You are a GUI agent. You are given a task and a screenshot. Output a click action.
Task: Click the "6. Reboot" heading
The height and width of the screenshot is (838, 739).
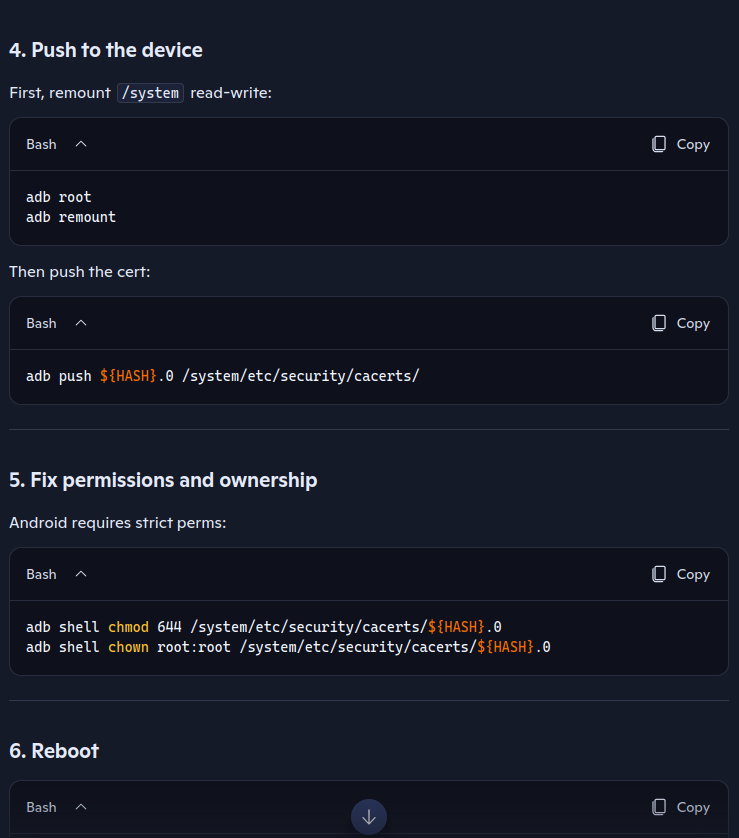coord(54,750)
